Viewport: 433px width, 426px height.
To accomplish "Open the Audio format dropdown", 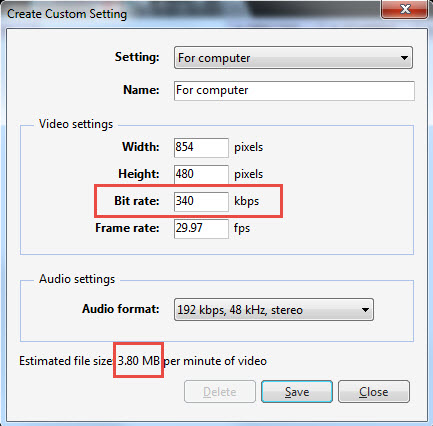I will pos(274,310).
